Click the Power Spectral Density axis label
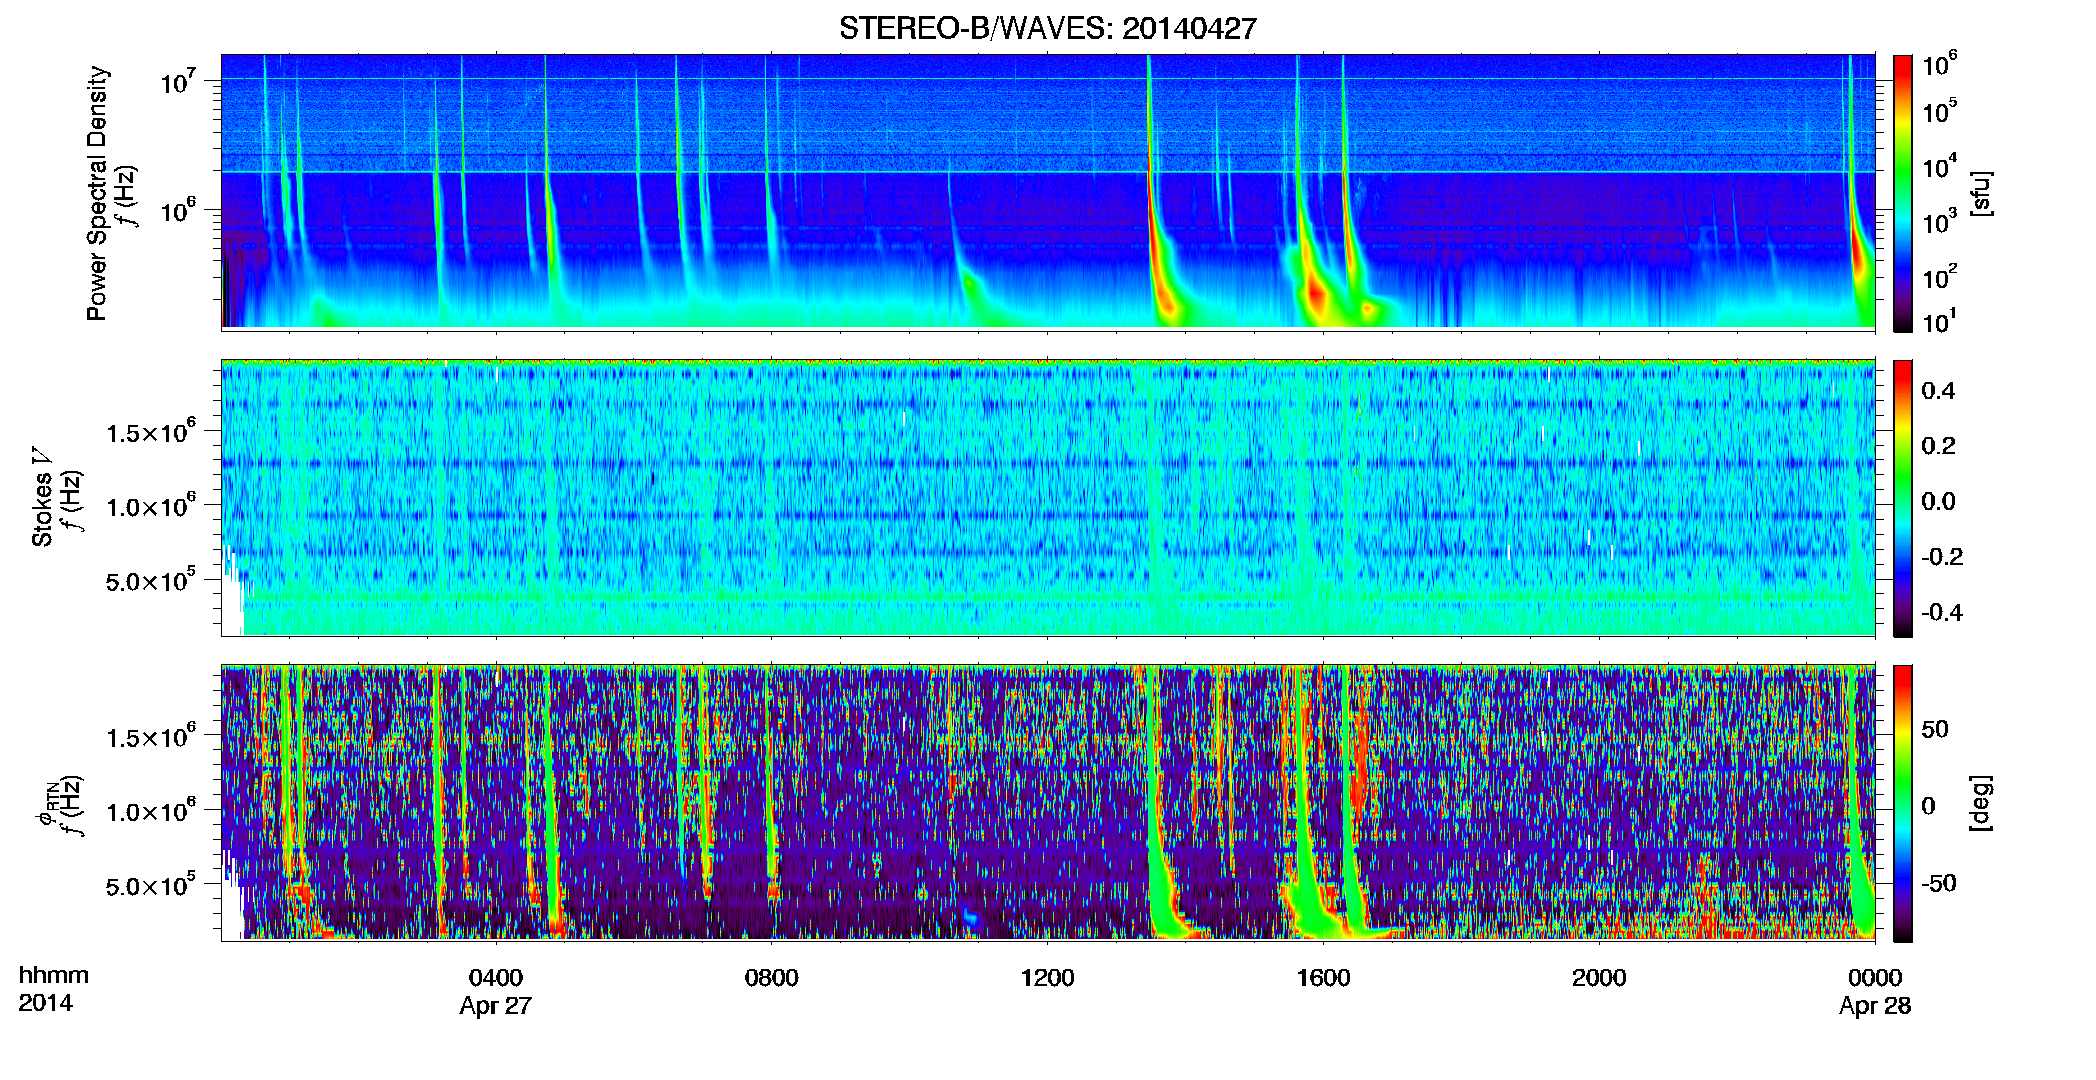Image resolution: width=2096 pixels, height=1080 pixels. pyautogui.click(x=97, y=193)
